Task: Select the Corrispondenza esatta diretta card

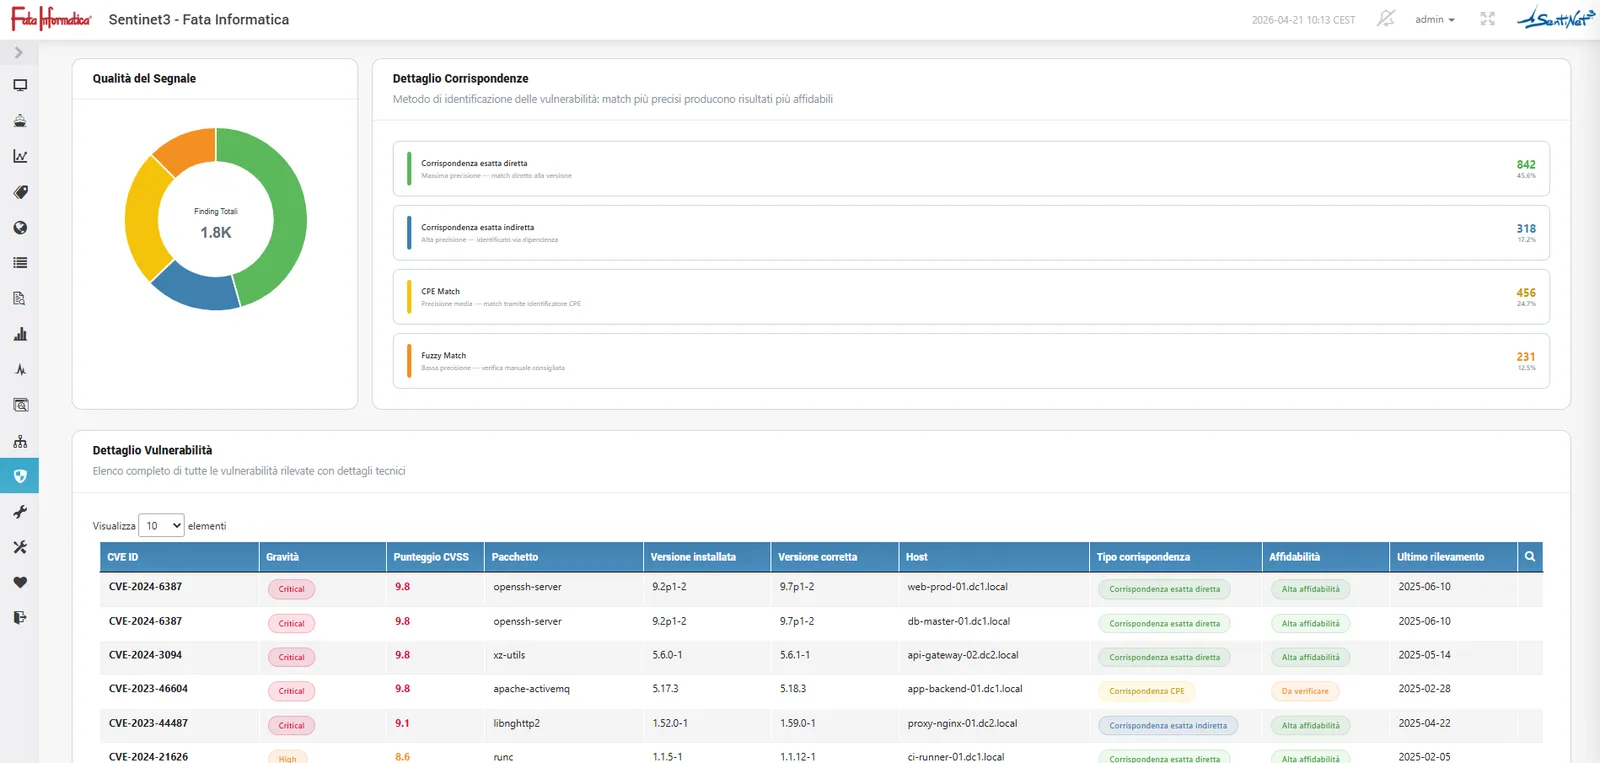Action: pyautogui.click(x=971, y=169)
